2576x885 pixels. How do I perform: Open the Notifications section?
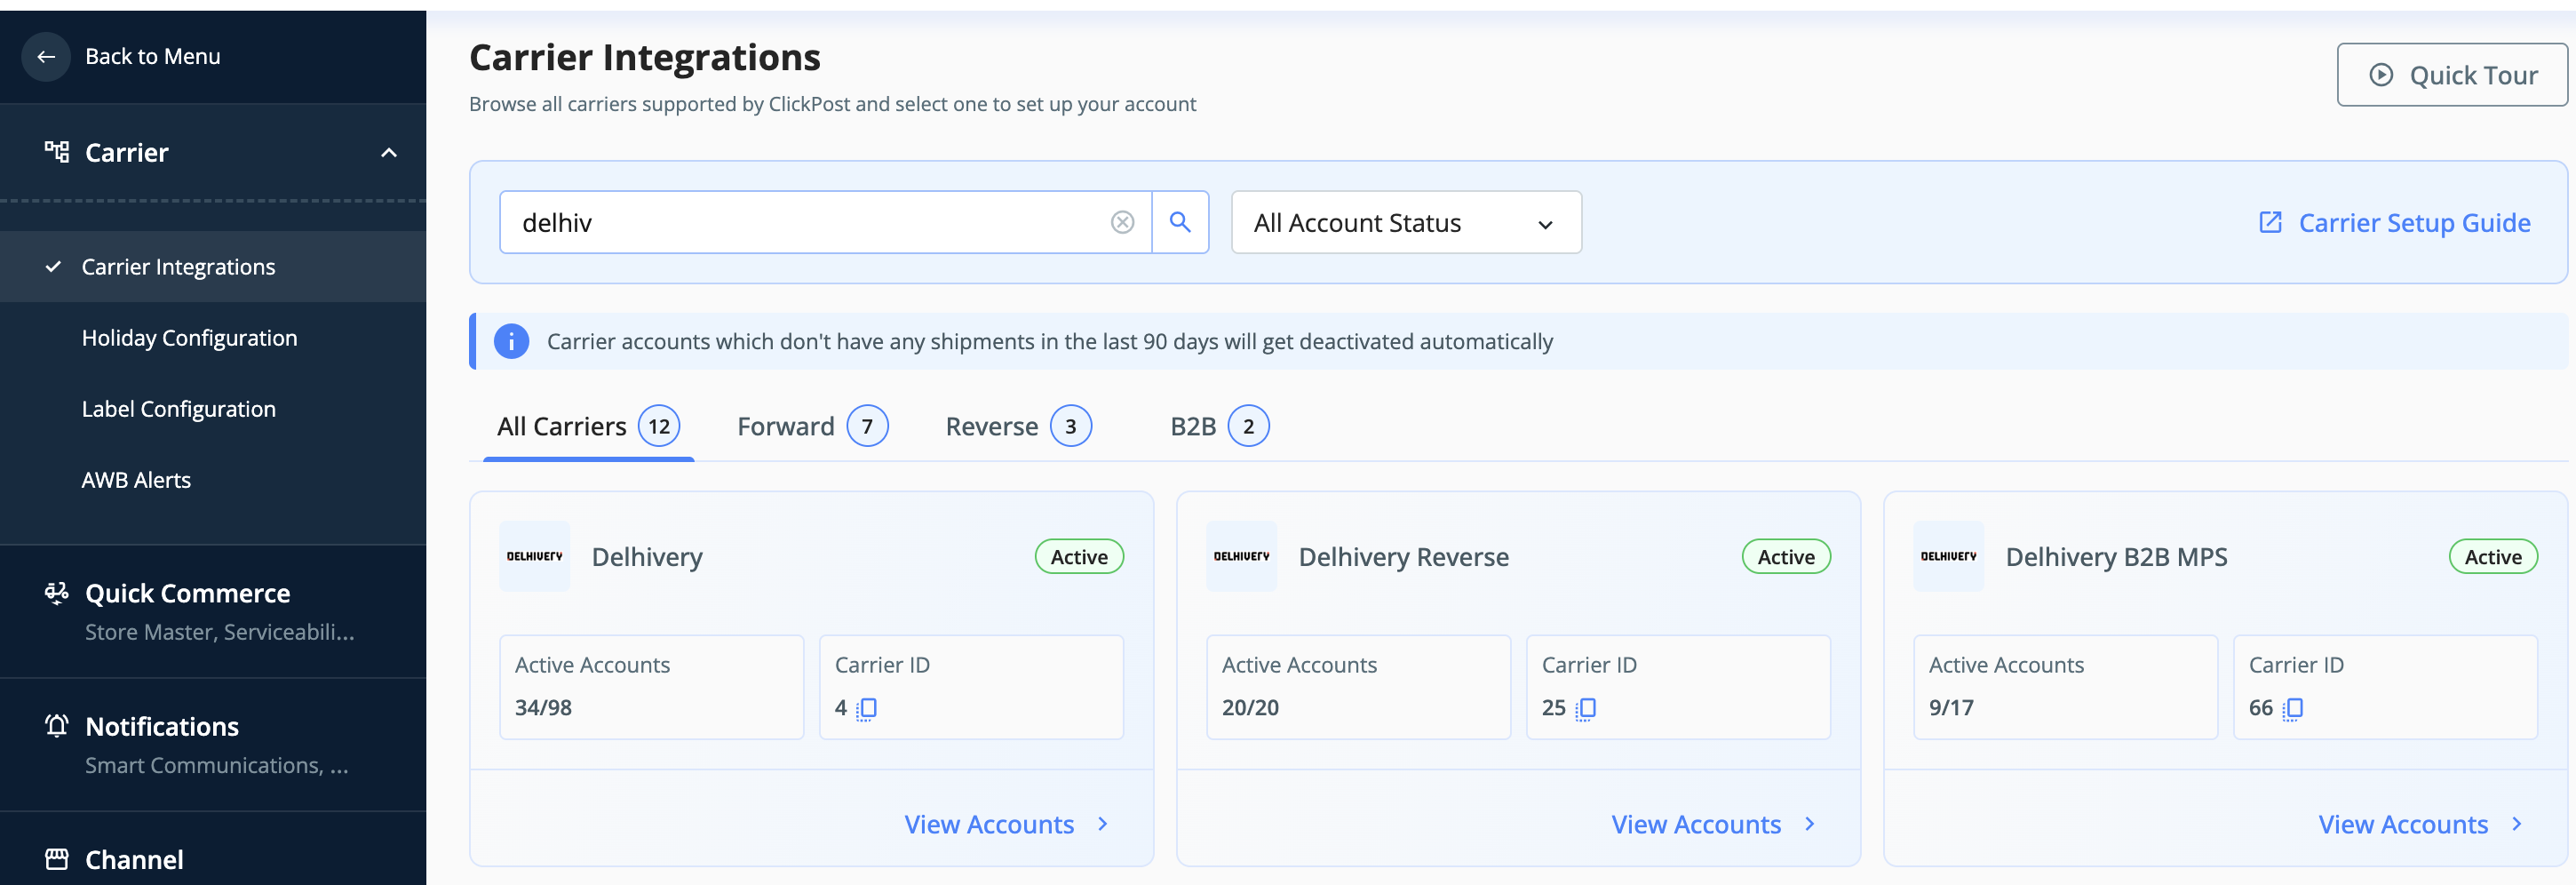click(213, 744)
